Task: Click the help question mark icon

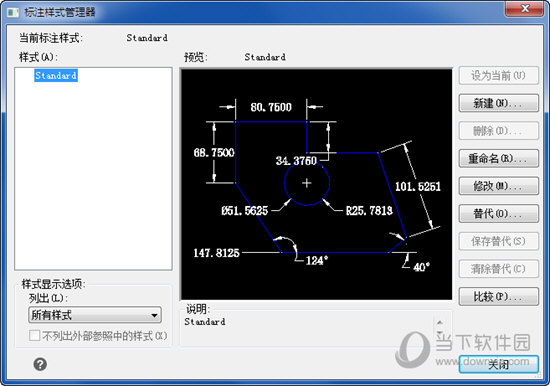Action: point(40,364)
